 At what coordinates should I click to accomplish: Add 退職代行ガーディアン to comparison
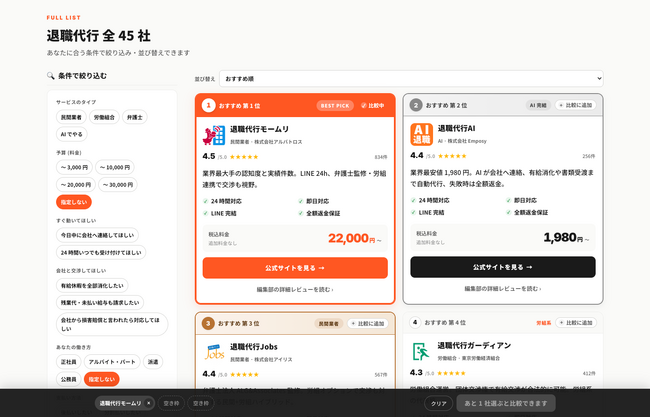pyautogui.click(x=576, y=322)
